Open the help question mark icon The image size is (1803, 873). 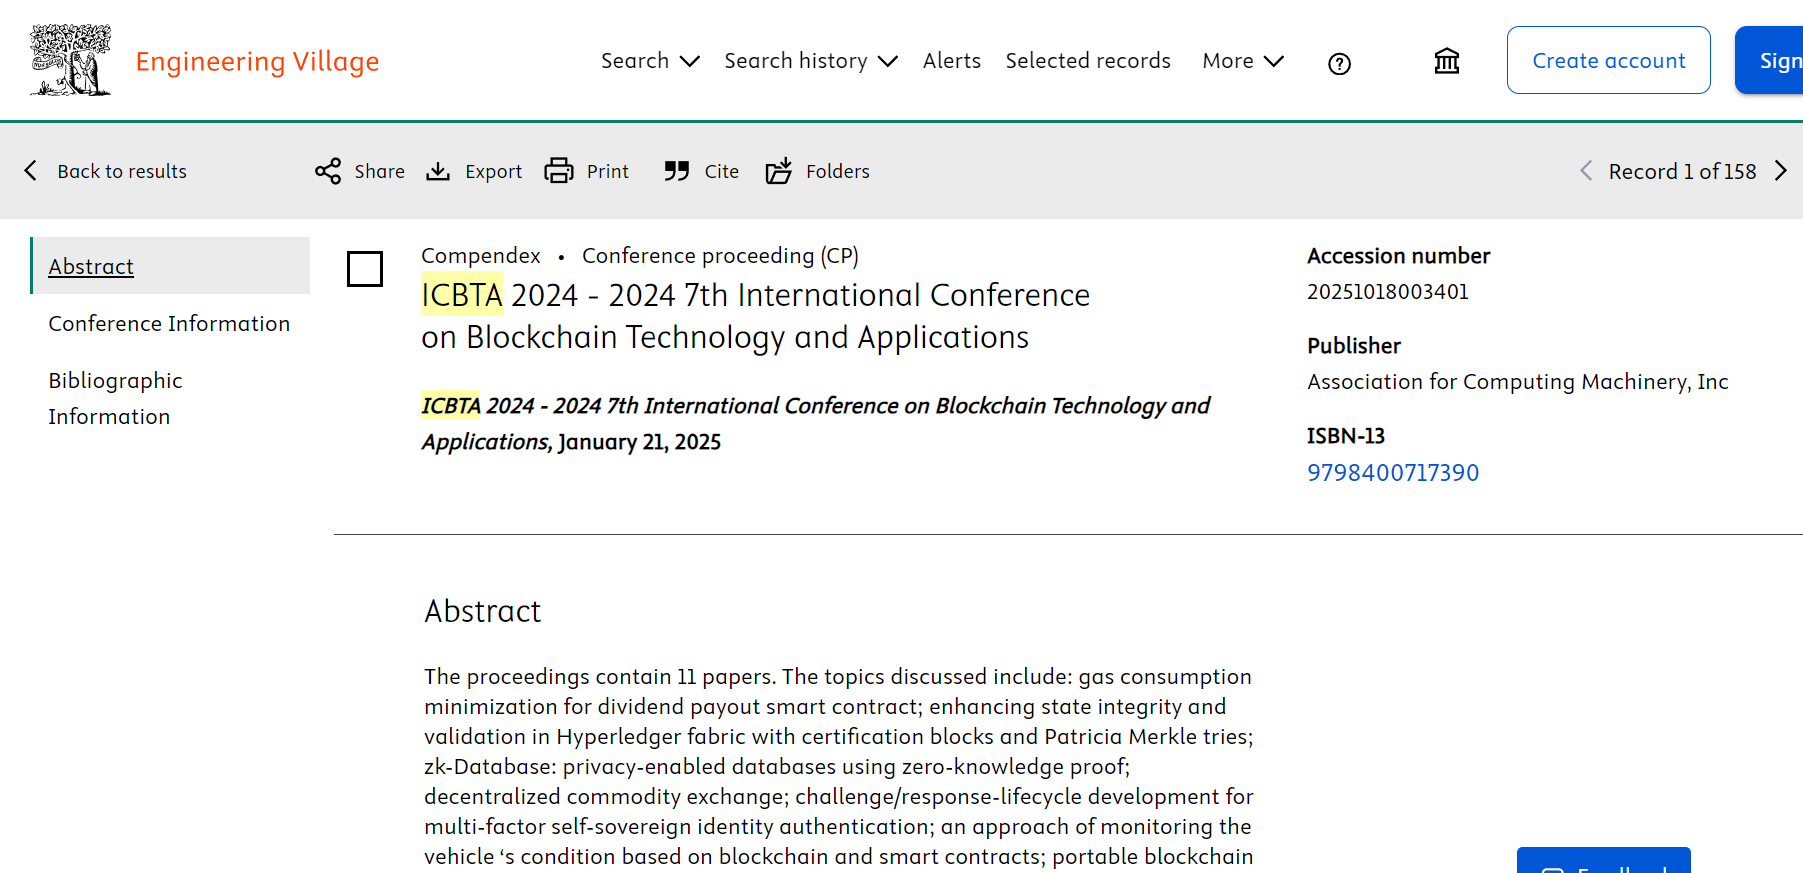click(x=1339, y=64)
